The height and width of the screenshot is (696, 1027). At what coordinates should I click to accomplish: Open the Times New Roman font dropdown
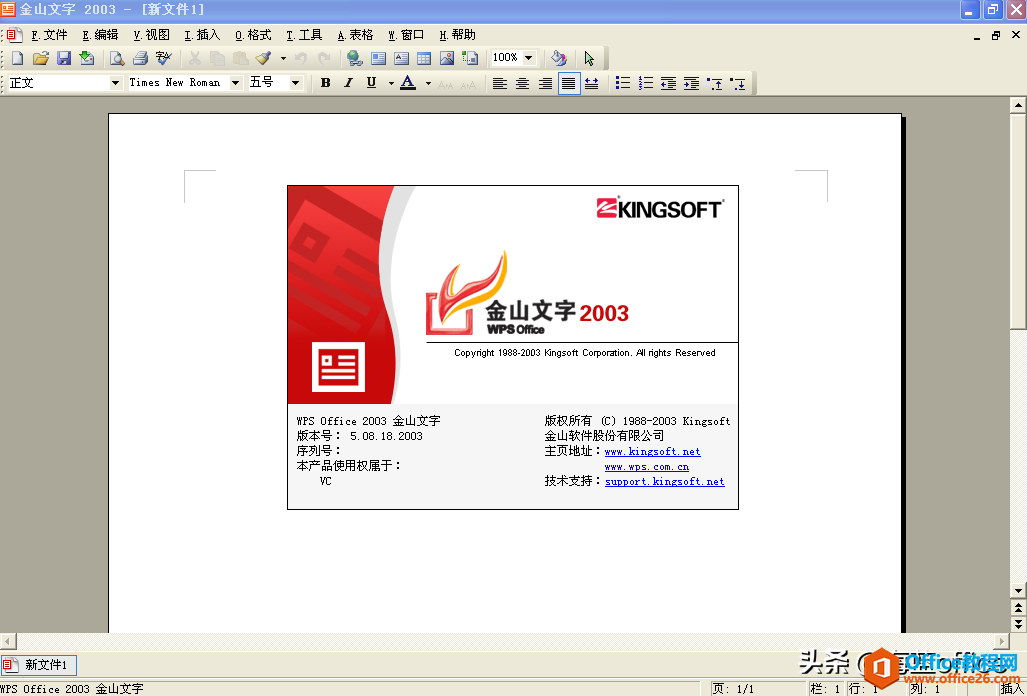coord(236,83)
